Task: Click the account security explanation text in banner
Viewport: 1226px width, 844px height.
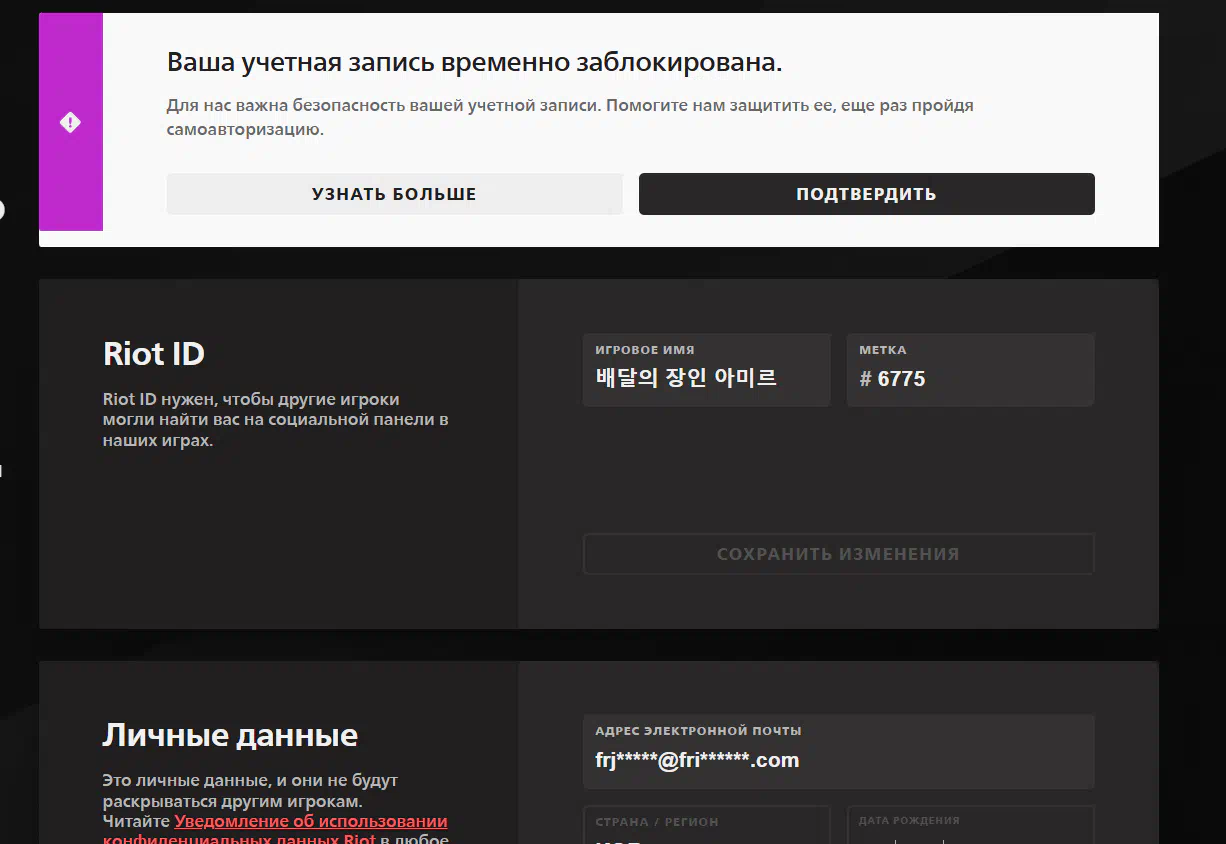Action: pos(570,117)
